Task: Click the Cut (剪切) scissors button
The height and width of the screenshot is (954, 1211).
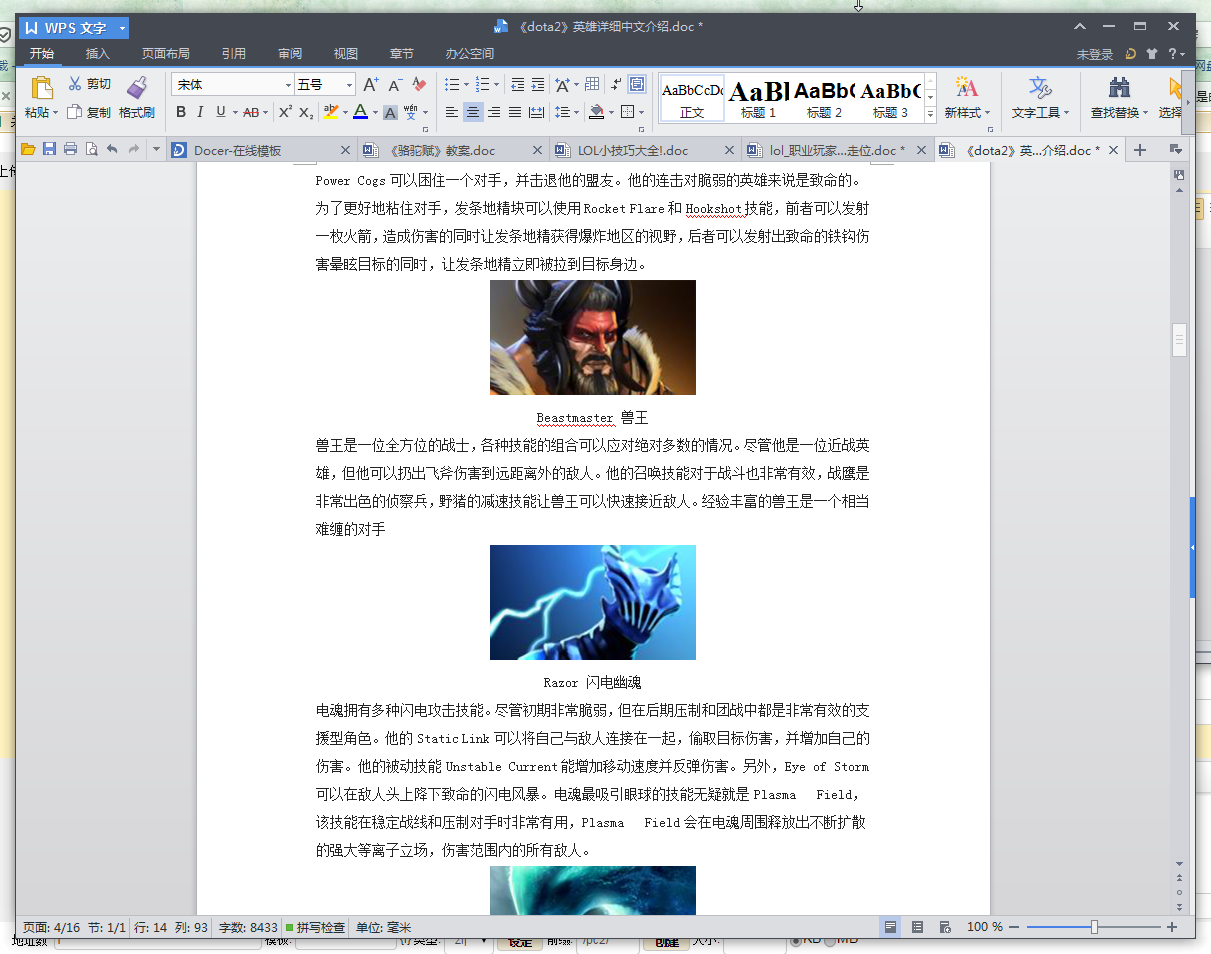Action: (89, 84)
